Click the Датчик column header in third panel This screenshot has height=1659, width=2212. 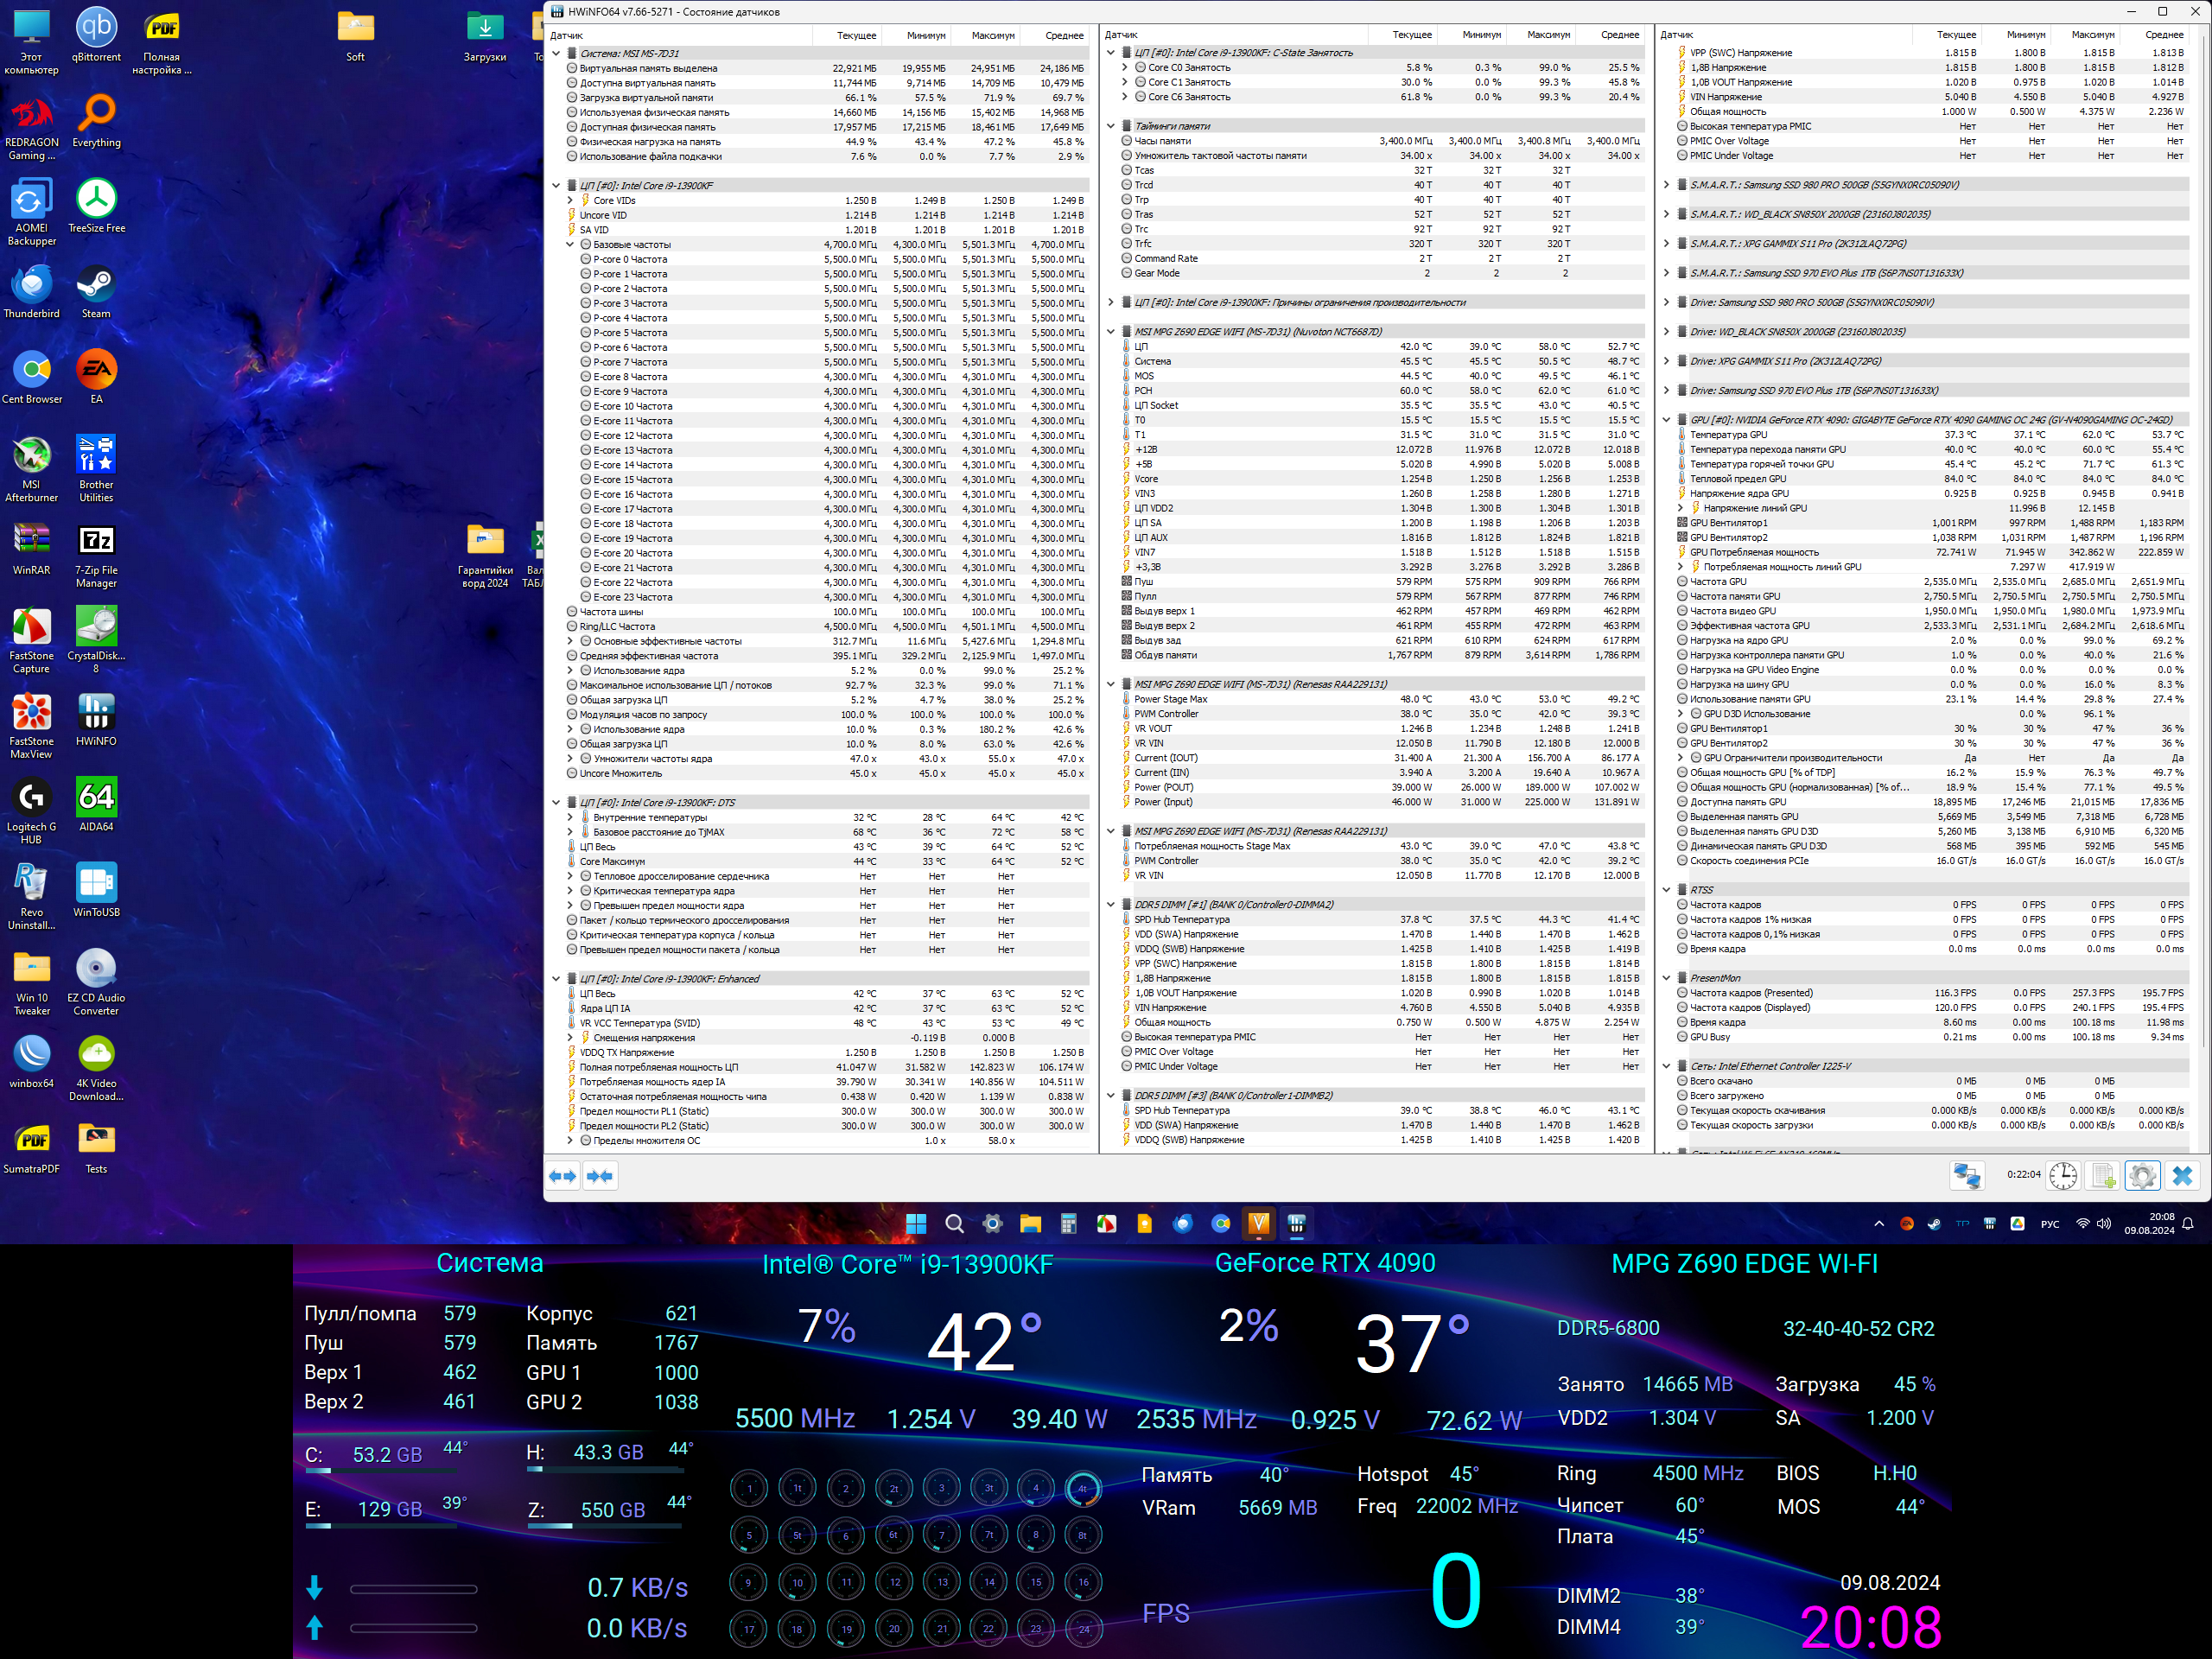pos(1677,35)
